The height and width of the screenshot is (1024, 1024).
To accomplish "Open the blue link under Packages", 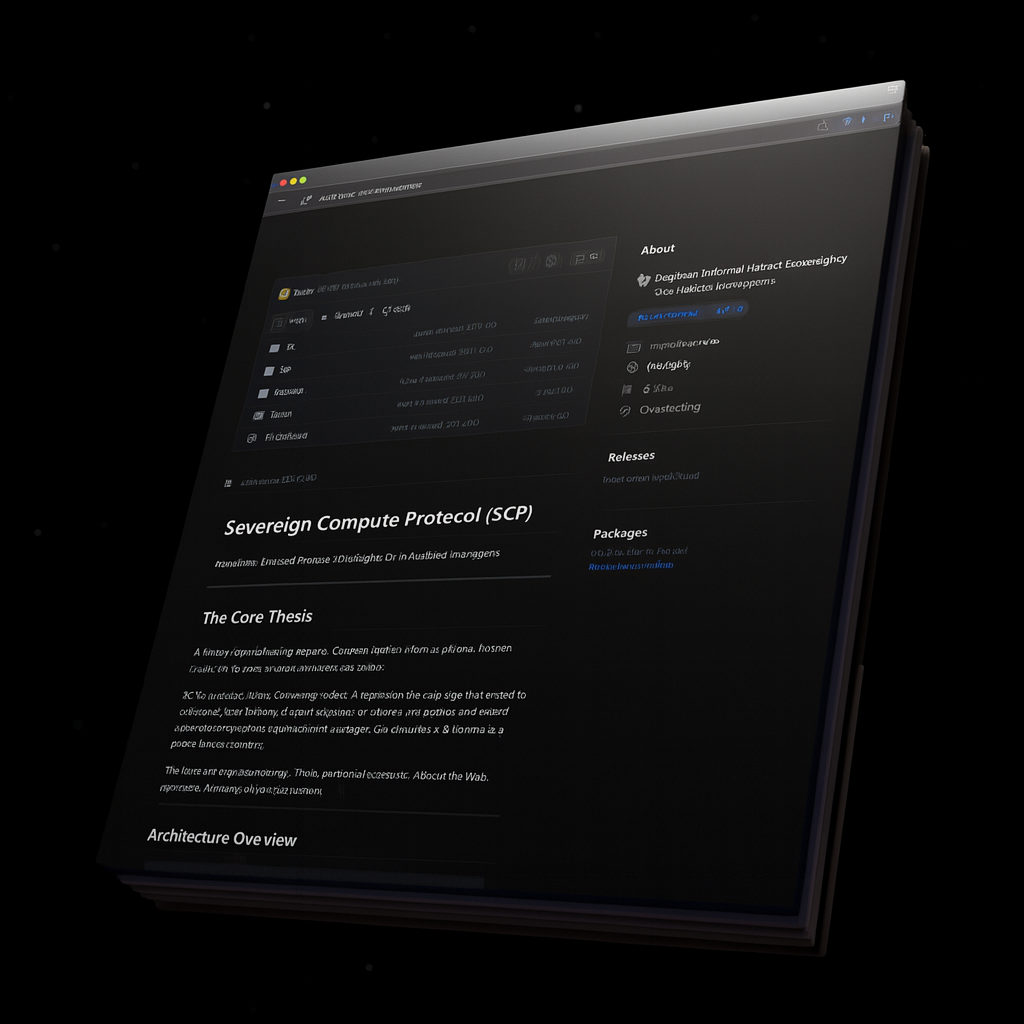I will (x=630, y=566).
